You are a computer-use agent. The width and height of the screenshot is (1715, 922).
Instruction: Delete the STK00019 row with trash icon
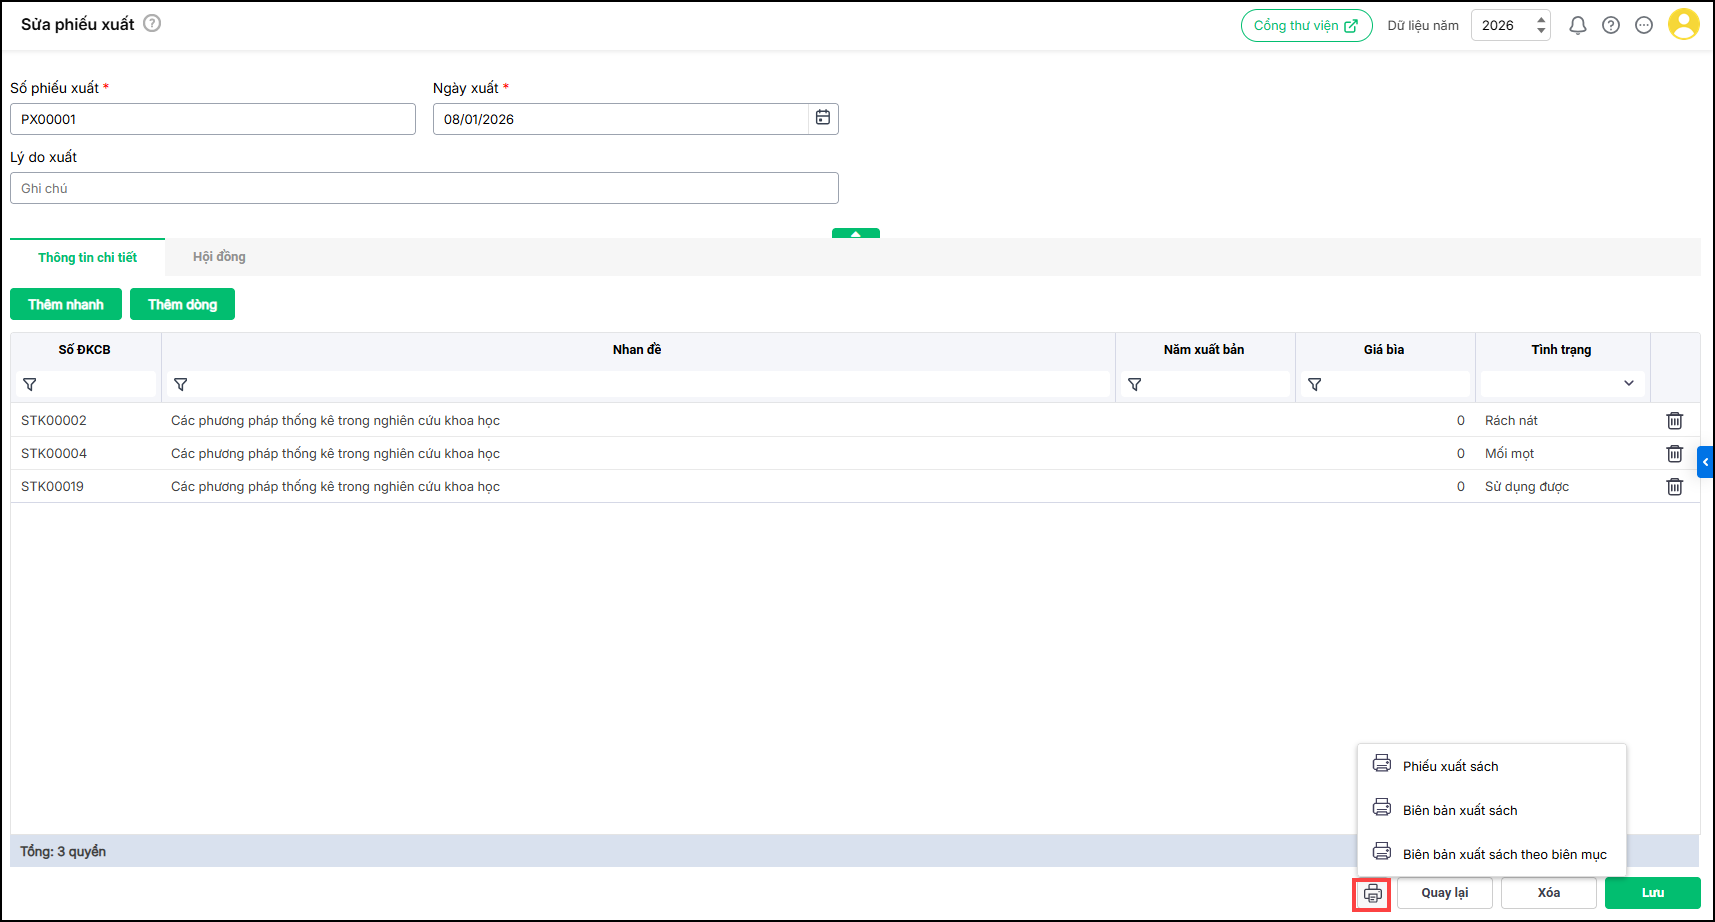point(1674,487)
